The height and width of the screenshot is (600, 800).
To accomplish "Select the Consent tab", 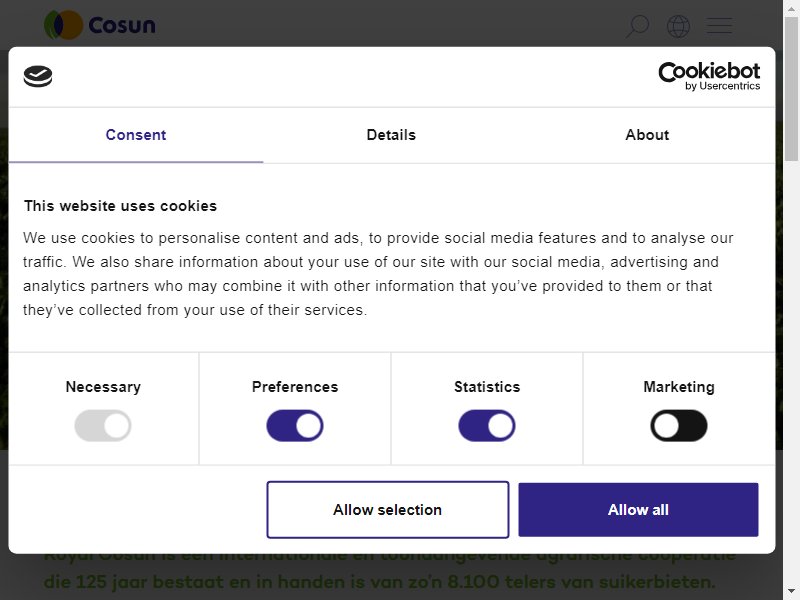I will (136, 135).
